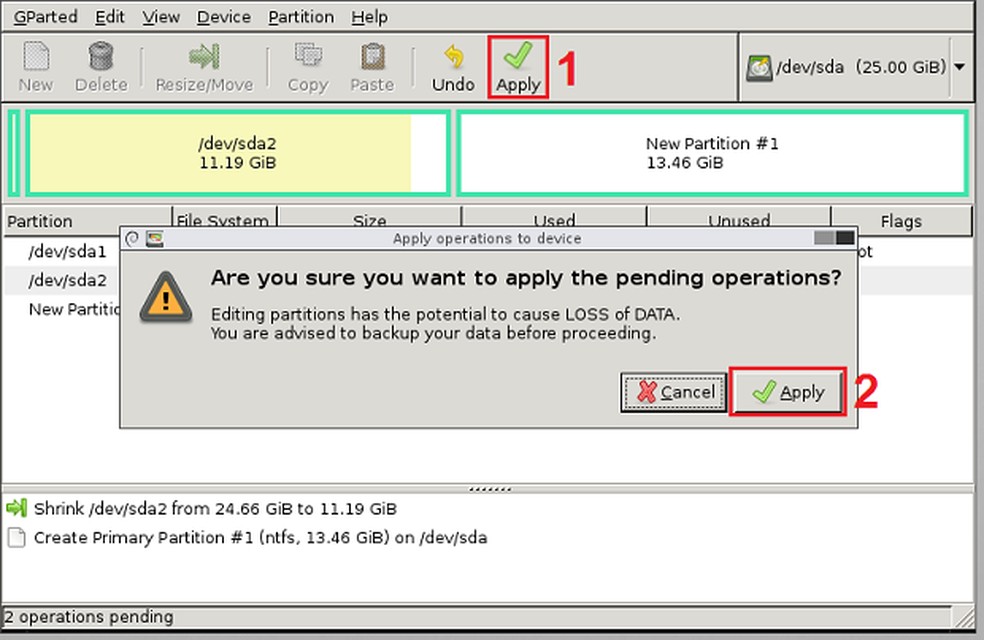Open the Partition menu
The height and width of the screenshot is (640, 984).
[301, 16]
